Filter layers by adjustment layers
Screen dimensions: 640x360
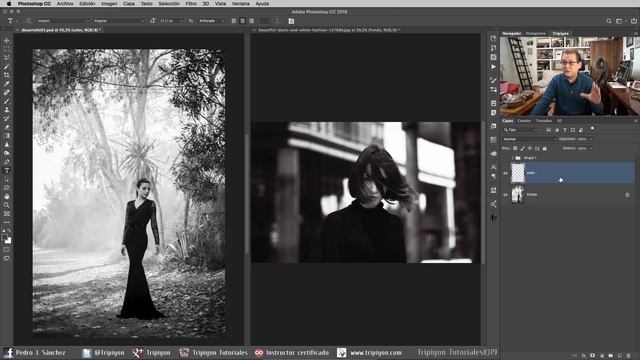pyautogui.click(x=556, y=130)
